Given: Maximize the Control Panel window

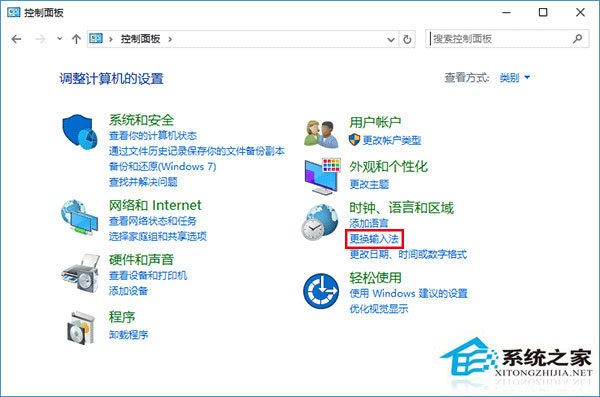Looking at the screenshot, I should tap(543, 12).
